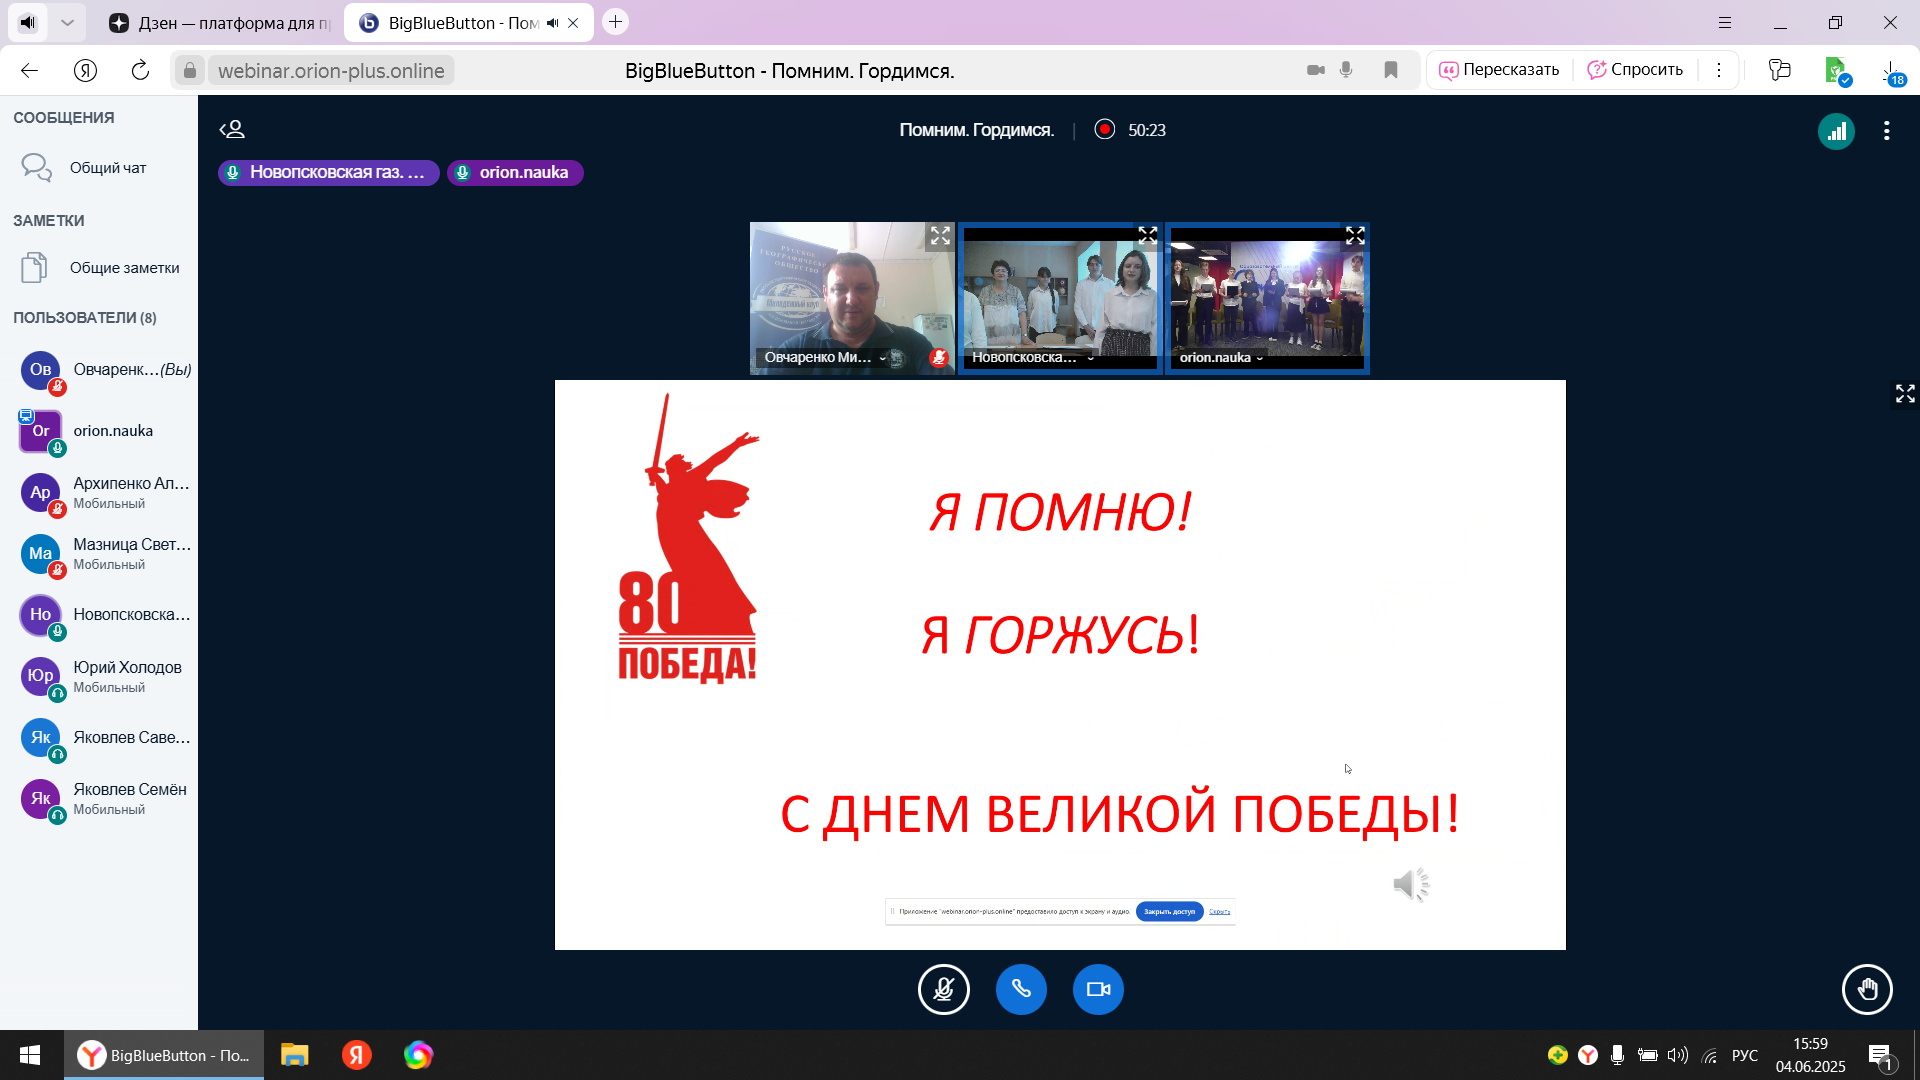Toggle webcam sharing button
The height and width of the screenshot is (1080, 1920).
[1098, 990]
